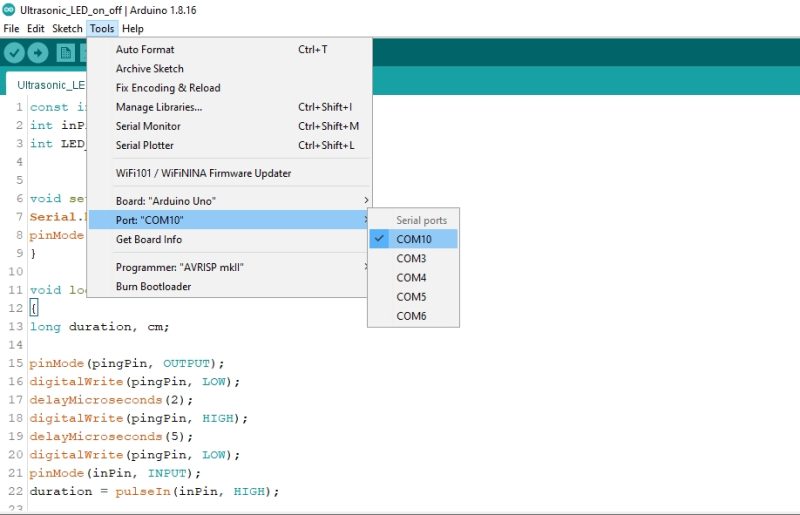
Task: Open the Sketch menu
Action: click(x=67, y=29)
